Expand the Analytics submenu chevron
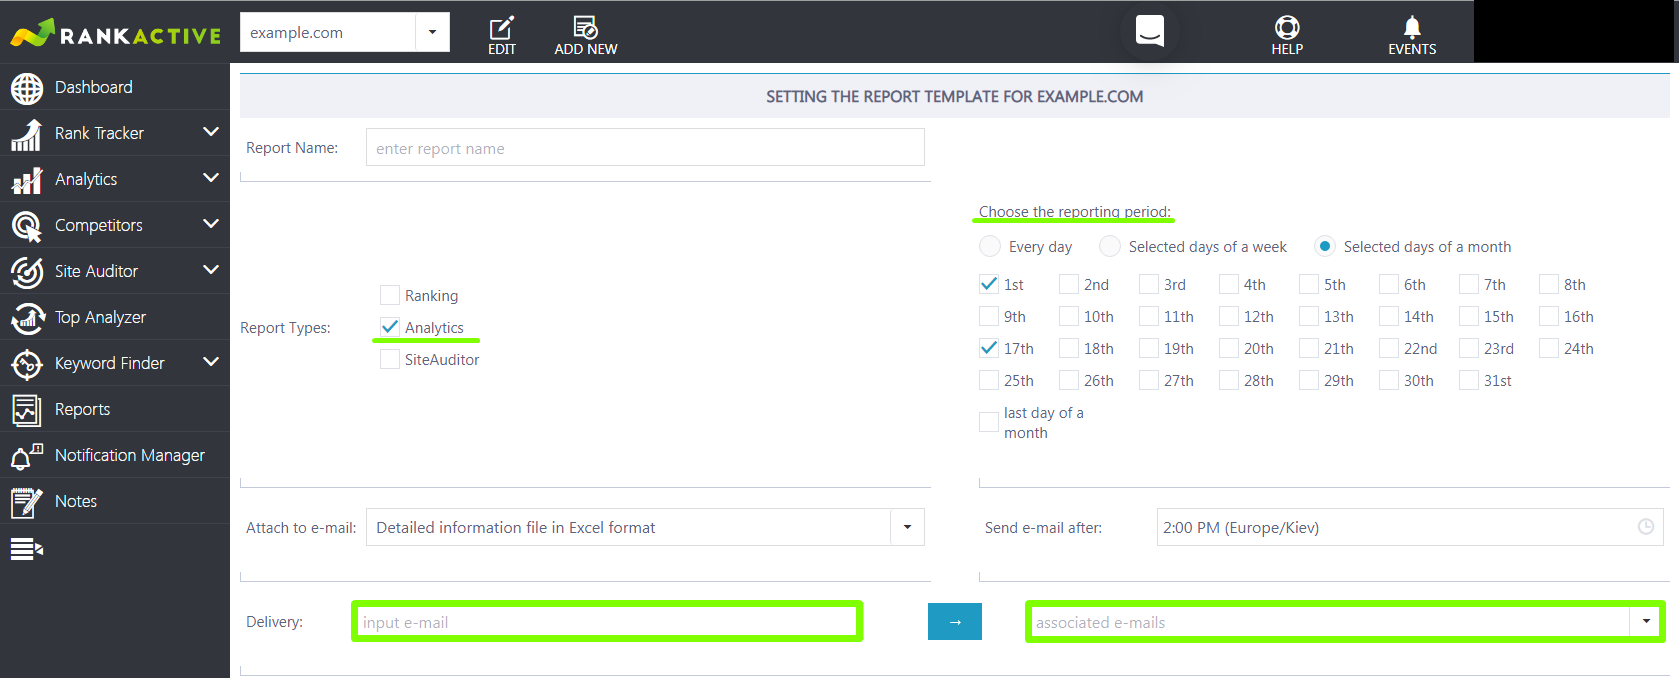This screenshot has height=678, width=1679. coord(211,178)
